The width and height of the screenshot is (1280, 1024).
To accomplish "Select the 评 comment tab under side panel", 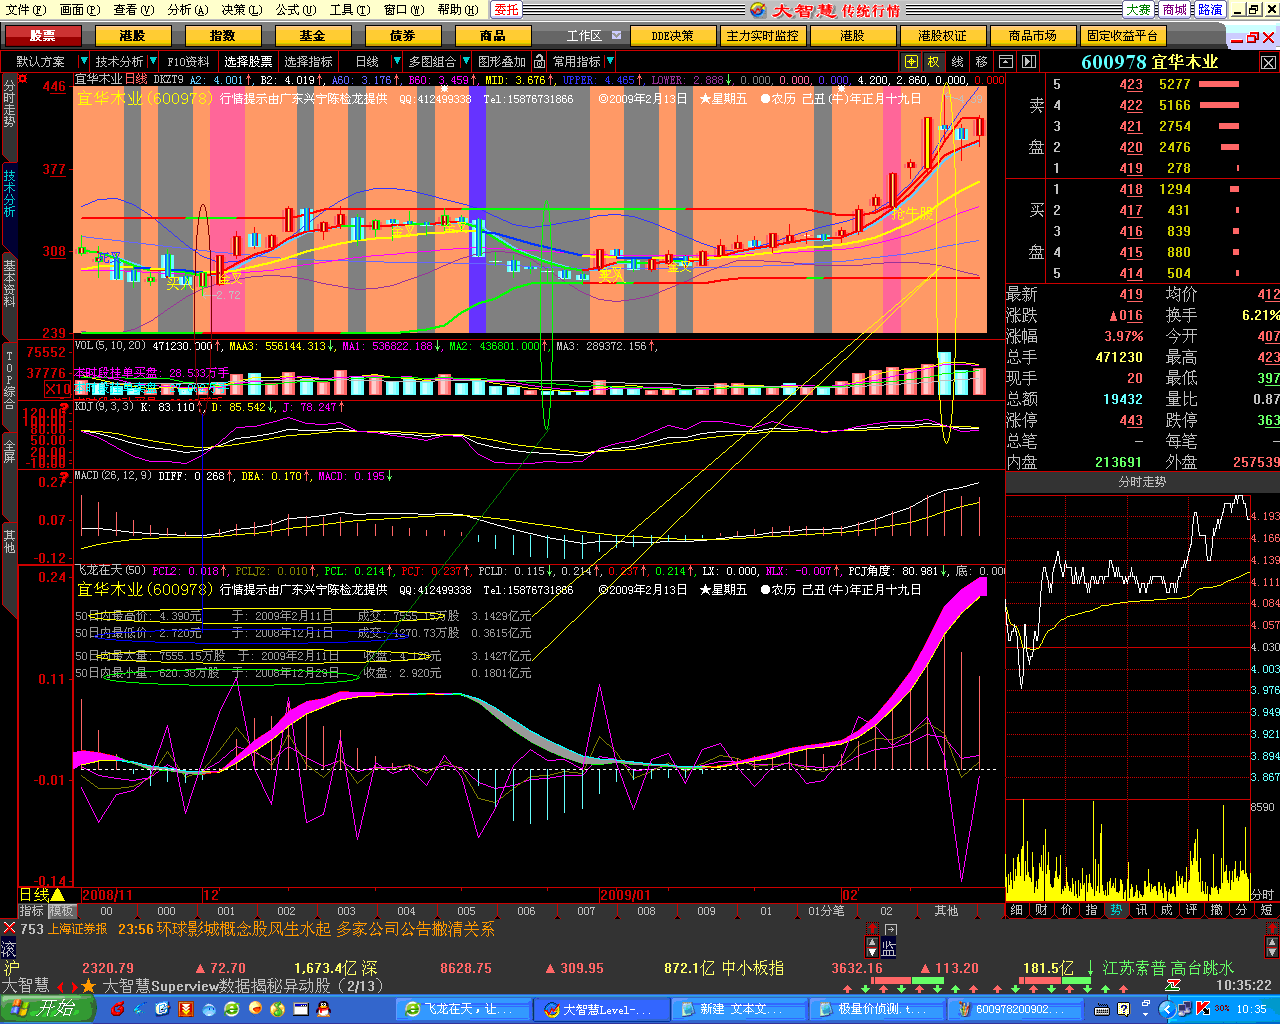I will tap(1191, 910).
